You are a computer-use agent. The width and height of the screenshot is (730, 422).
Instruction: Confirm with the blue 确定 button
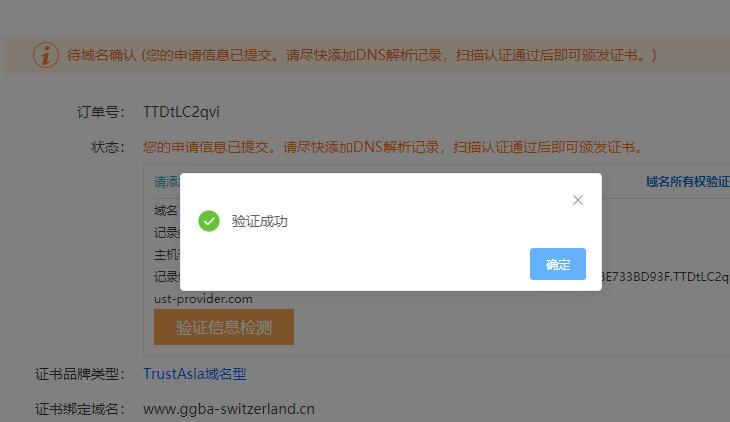(558, 264)
